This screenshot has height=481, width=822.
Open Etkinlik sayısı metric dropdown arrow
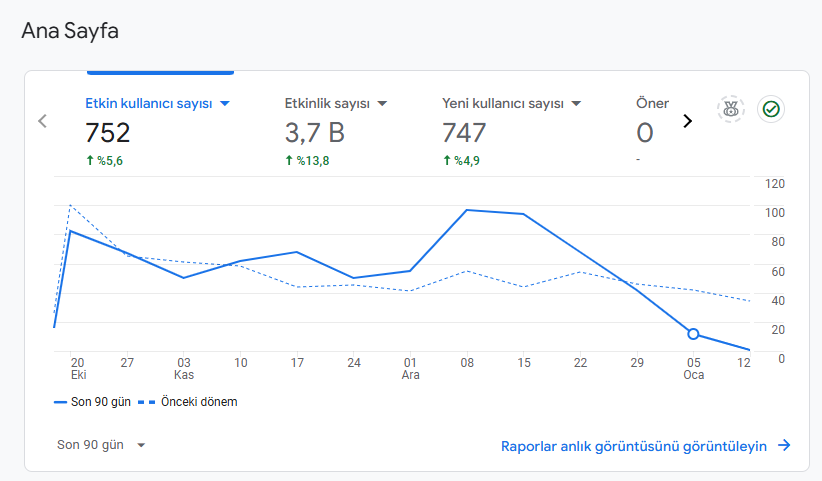(382, 104)
